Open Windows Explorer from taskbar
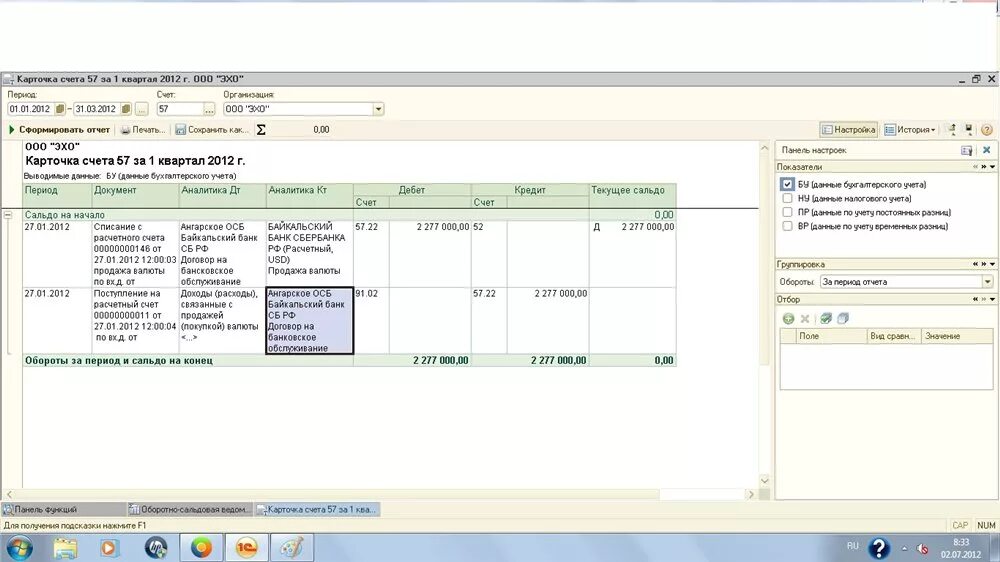The image size is (1000, 562). coord(65,547)
